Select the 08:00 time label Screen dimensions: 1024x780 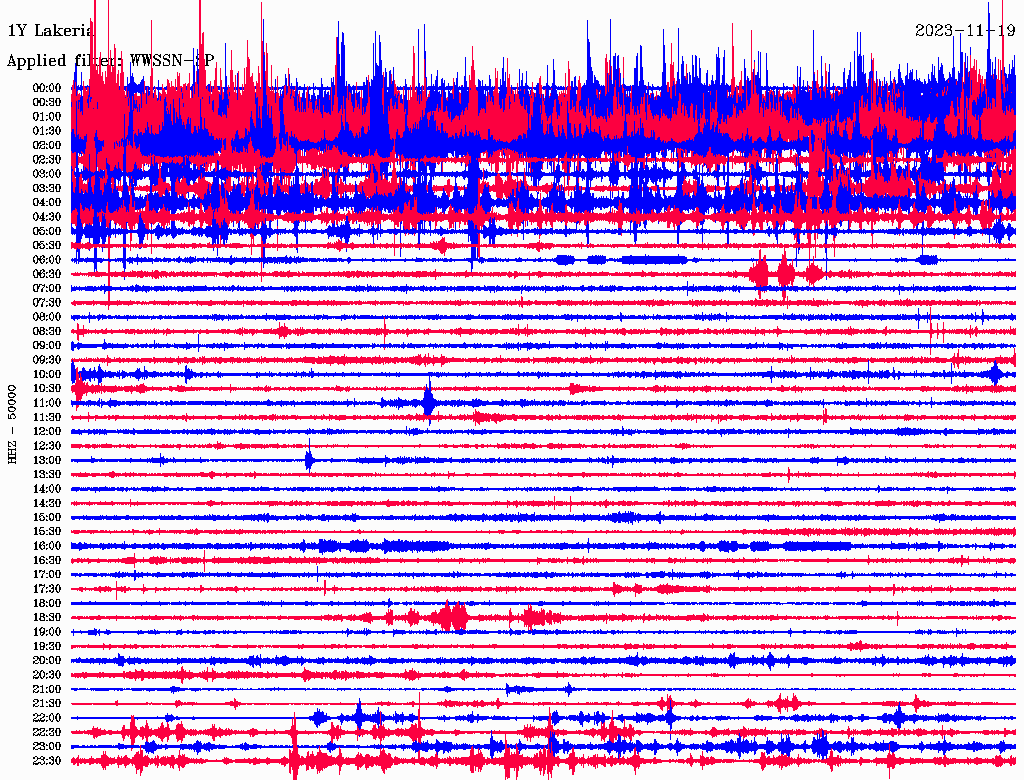click(47, 317)
